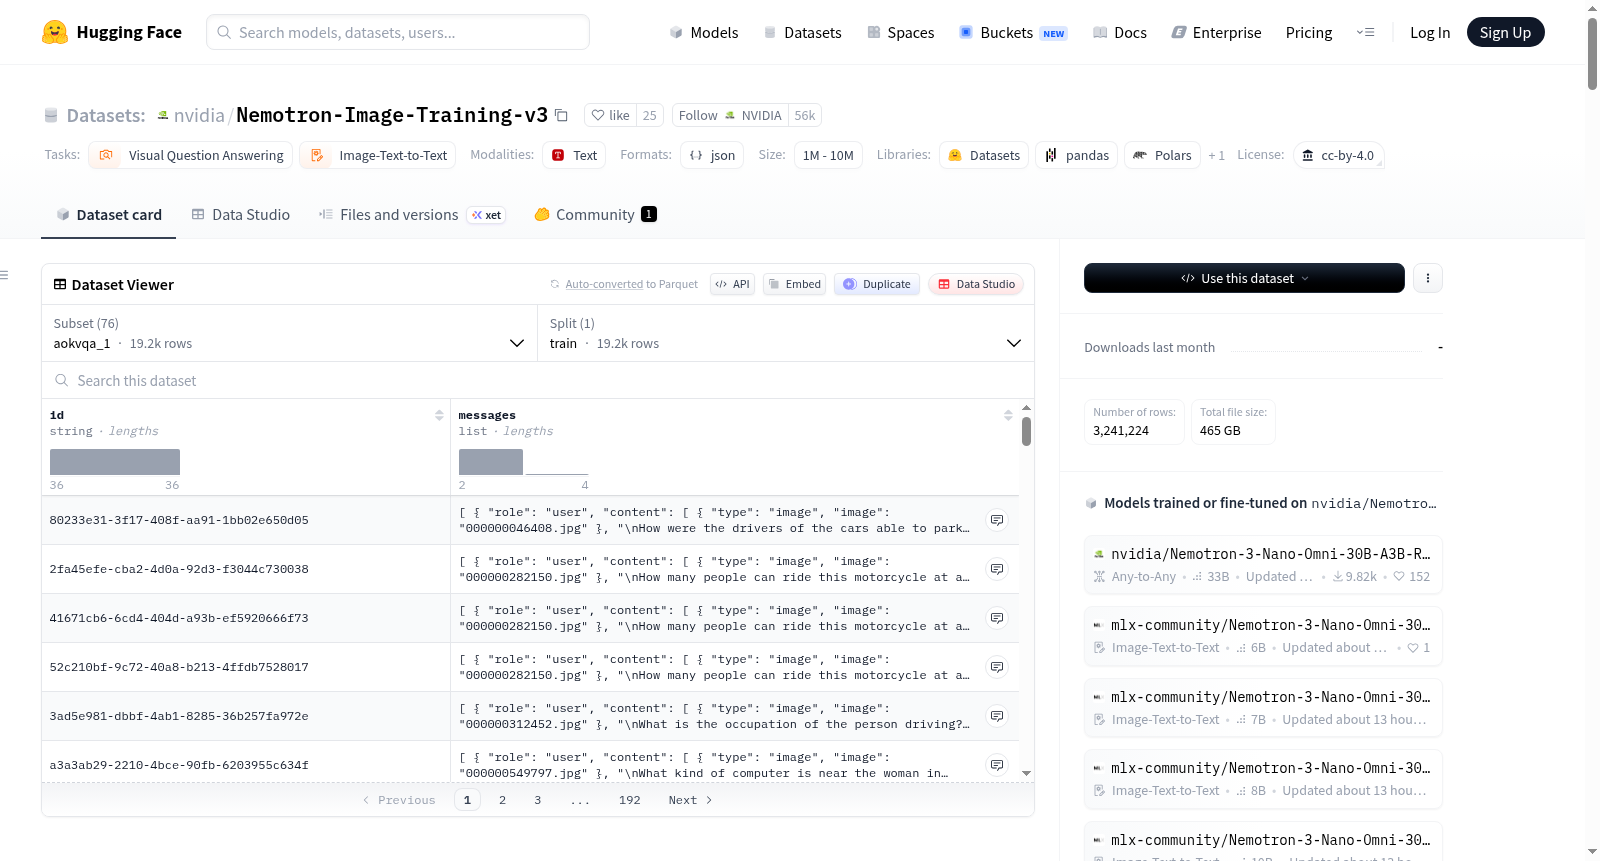Open Spaces in the top navigation

[900, 32]
